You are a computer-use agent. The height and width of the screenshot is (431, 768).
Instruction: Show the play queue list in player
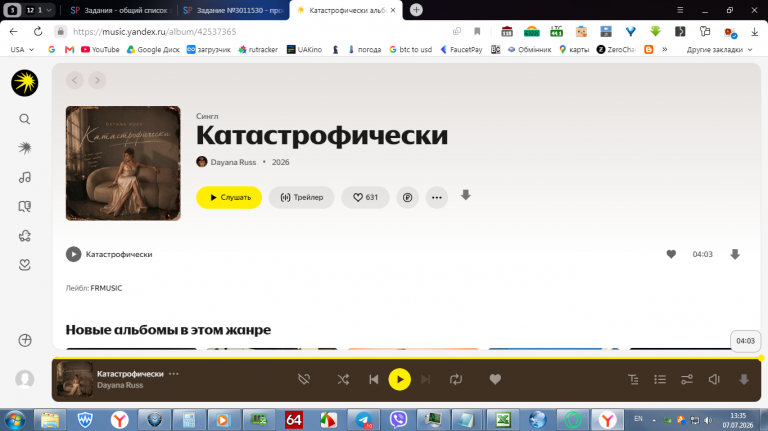pyautogui.click(x=660, y=380)
